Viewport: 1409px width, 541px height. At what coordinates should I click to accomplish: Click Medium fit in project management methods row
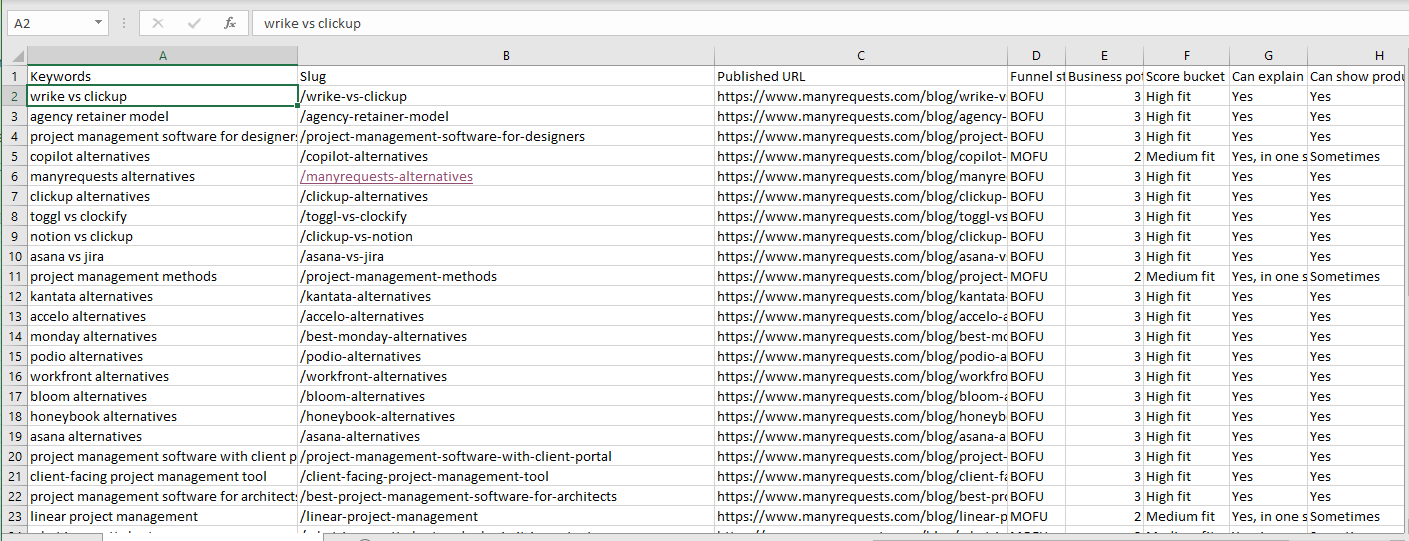[1186, 276]
